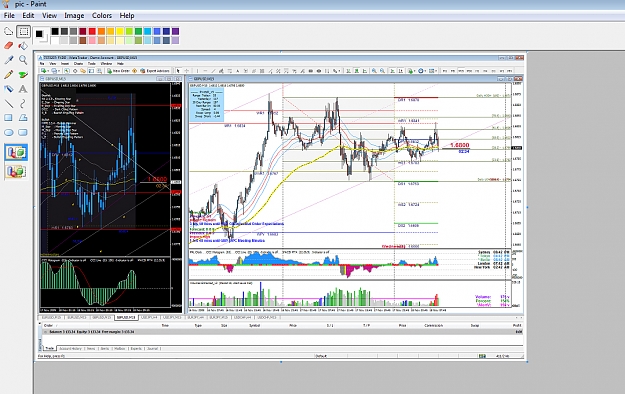
Task: Select the orange color swatch
Action: [101, 31]
